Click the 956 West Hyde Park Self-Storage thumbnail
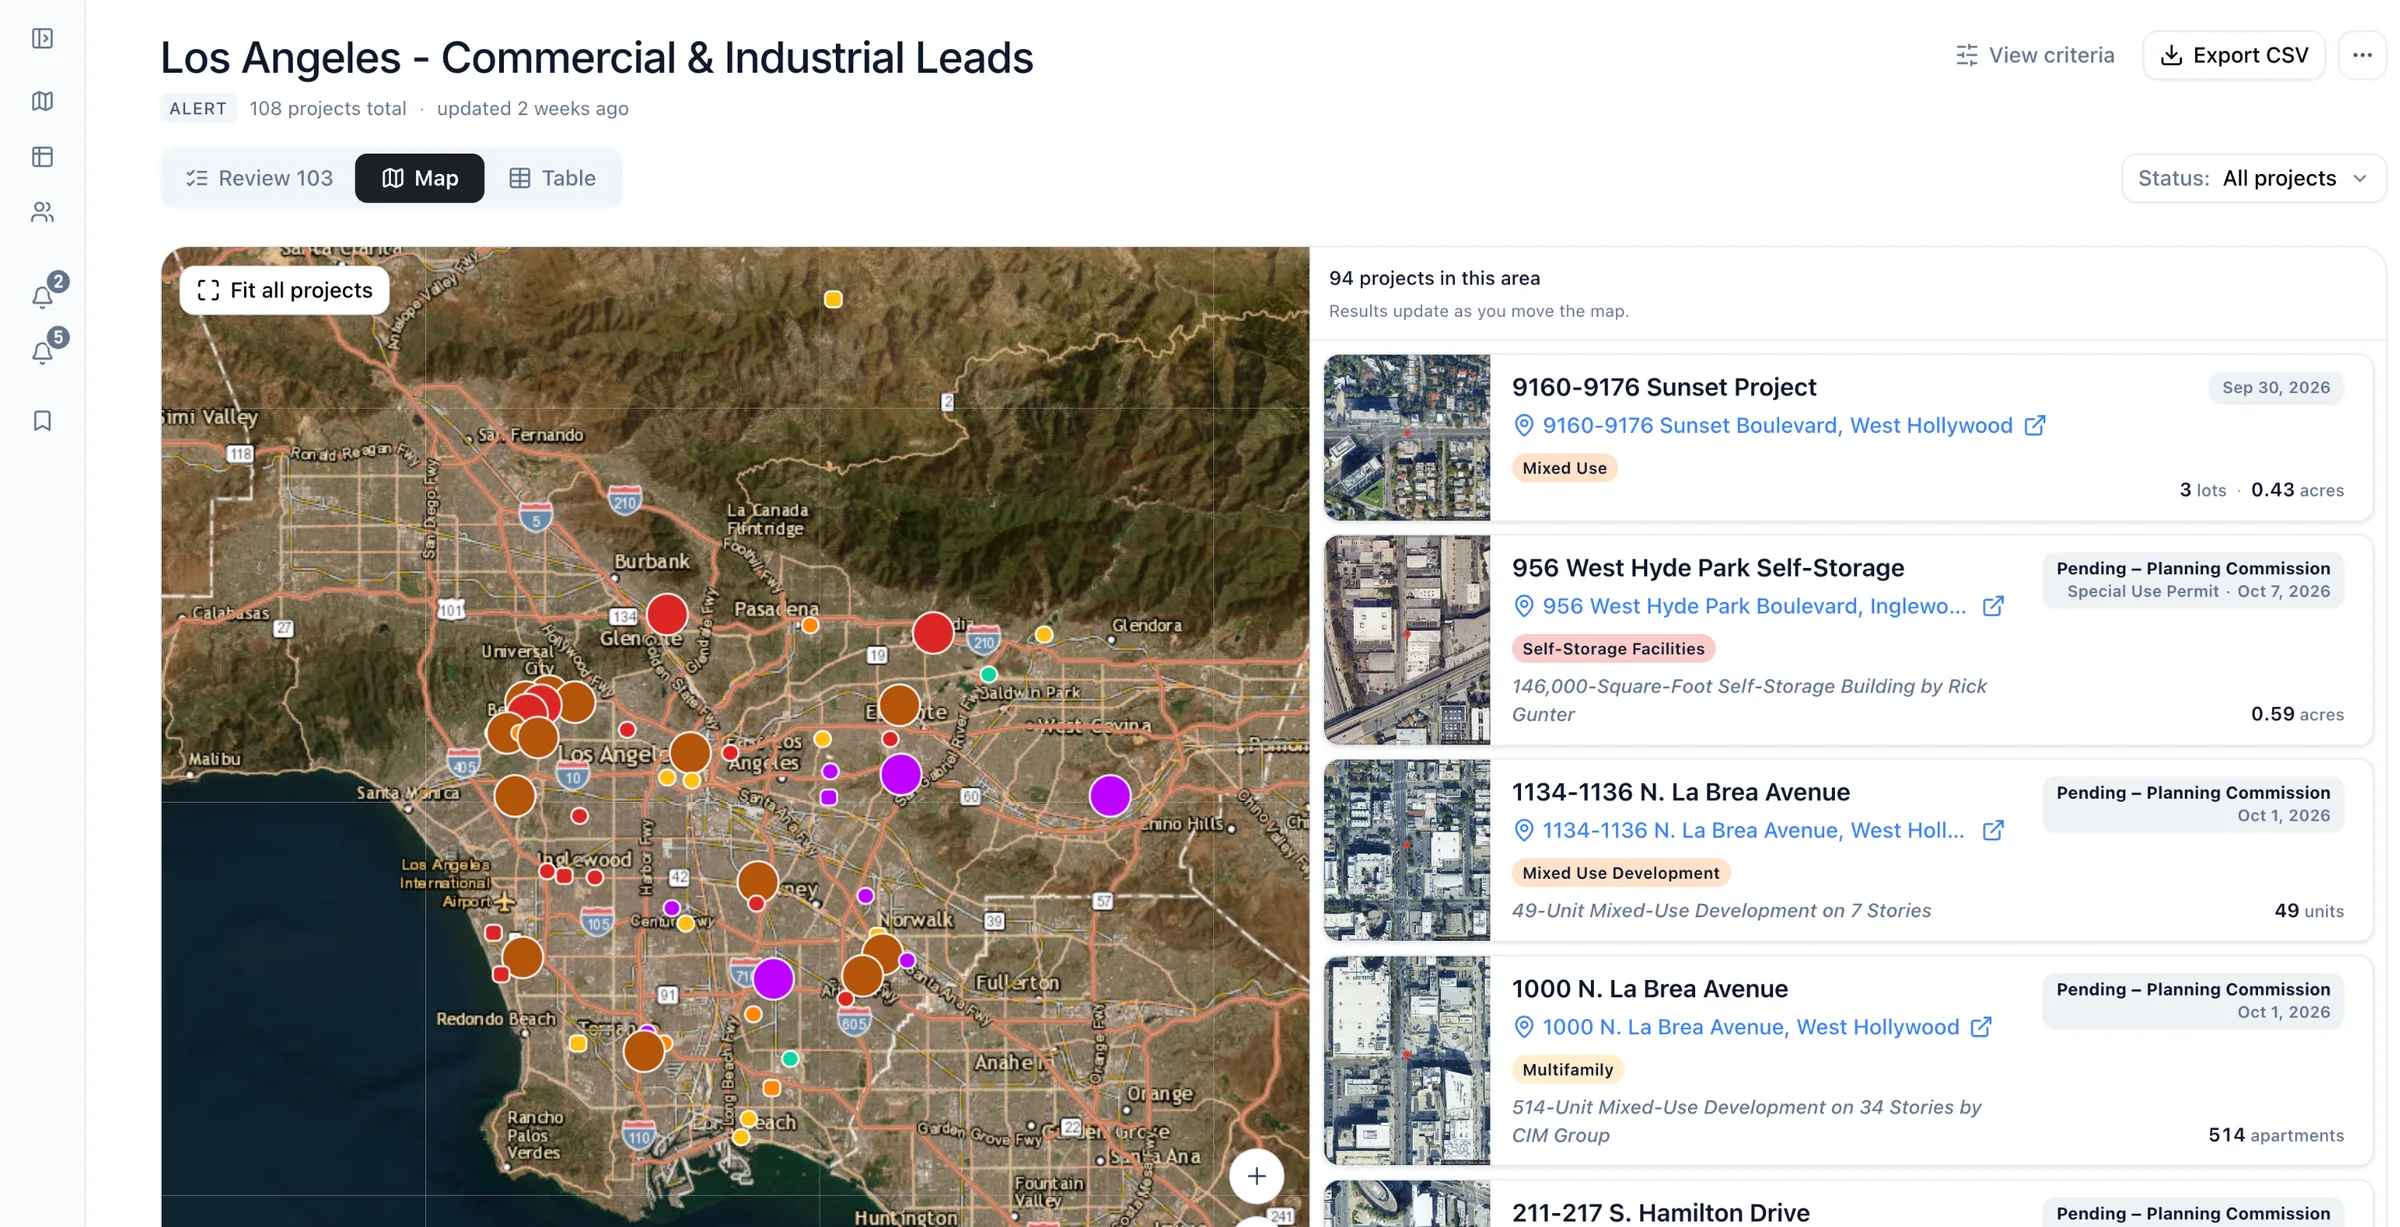The image size is (2400, 1227). pos(1407,640)
